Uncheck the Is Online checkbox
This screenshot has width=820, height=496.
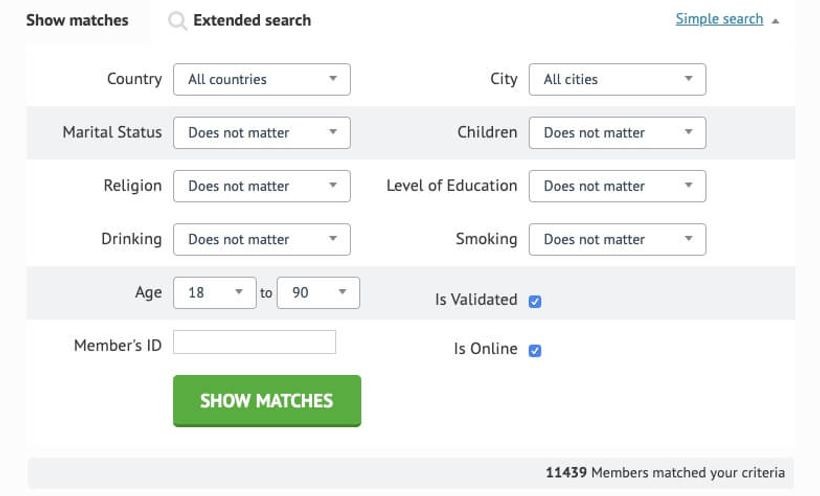535,350
